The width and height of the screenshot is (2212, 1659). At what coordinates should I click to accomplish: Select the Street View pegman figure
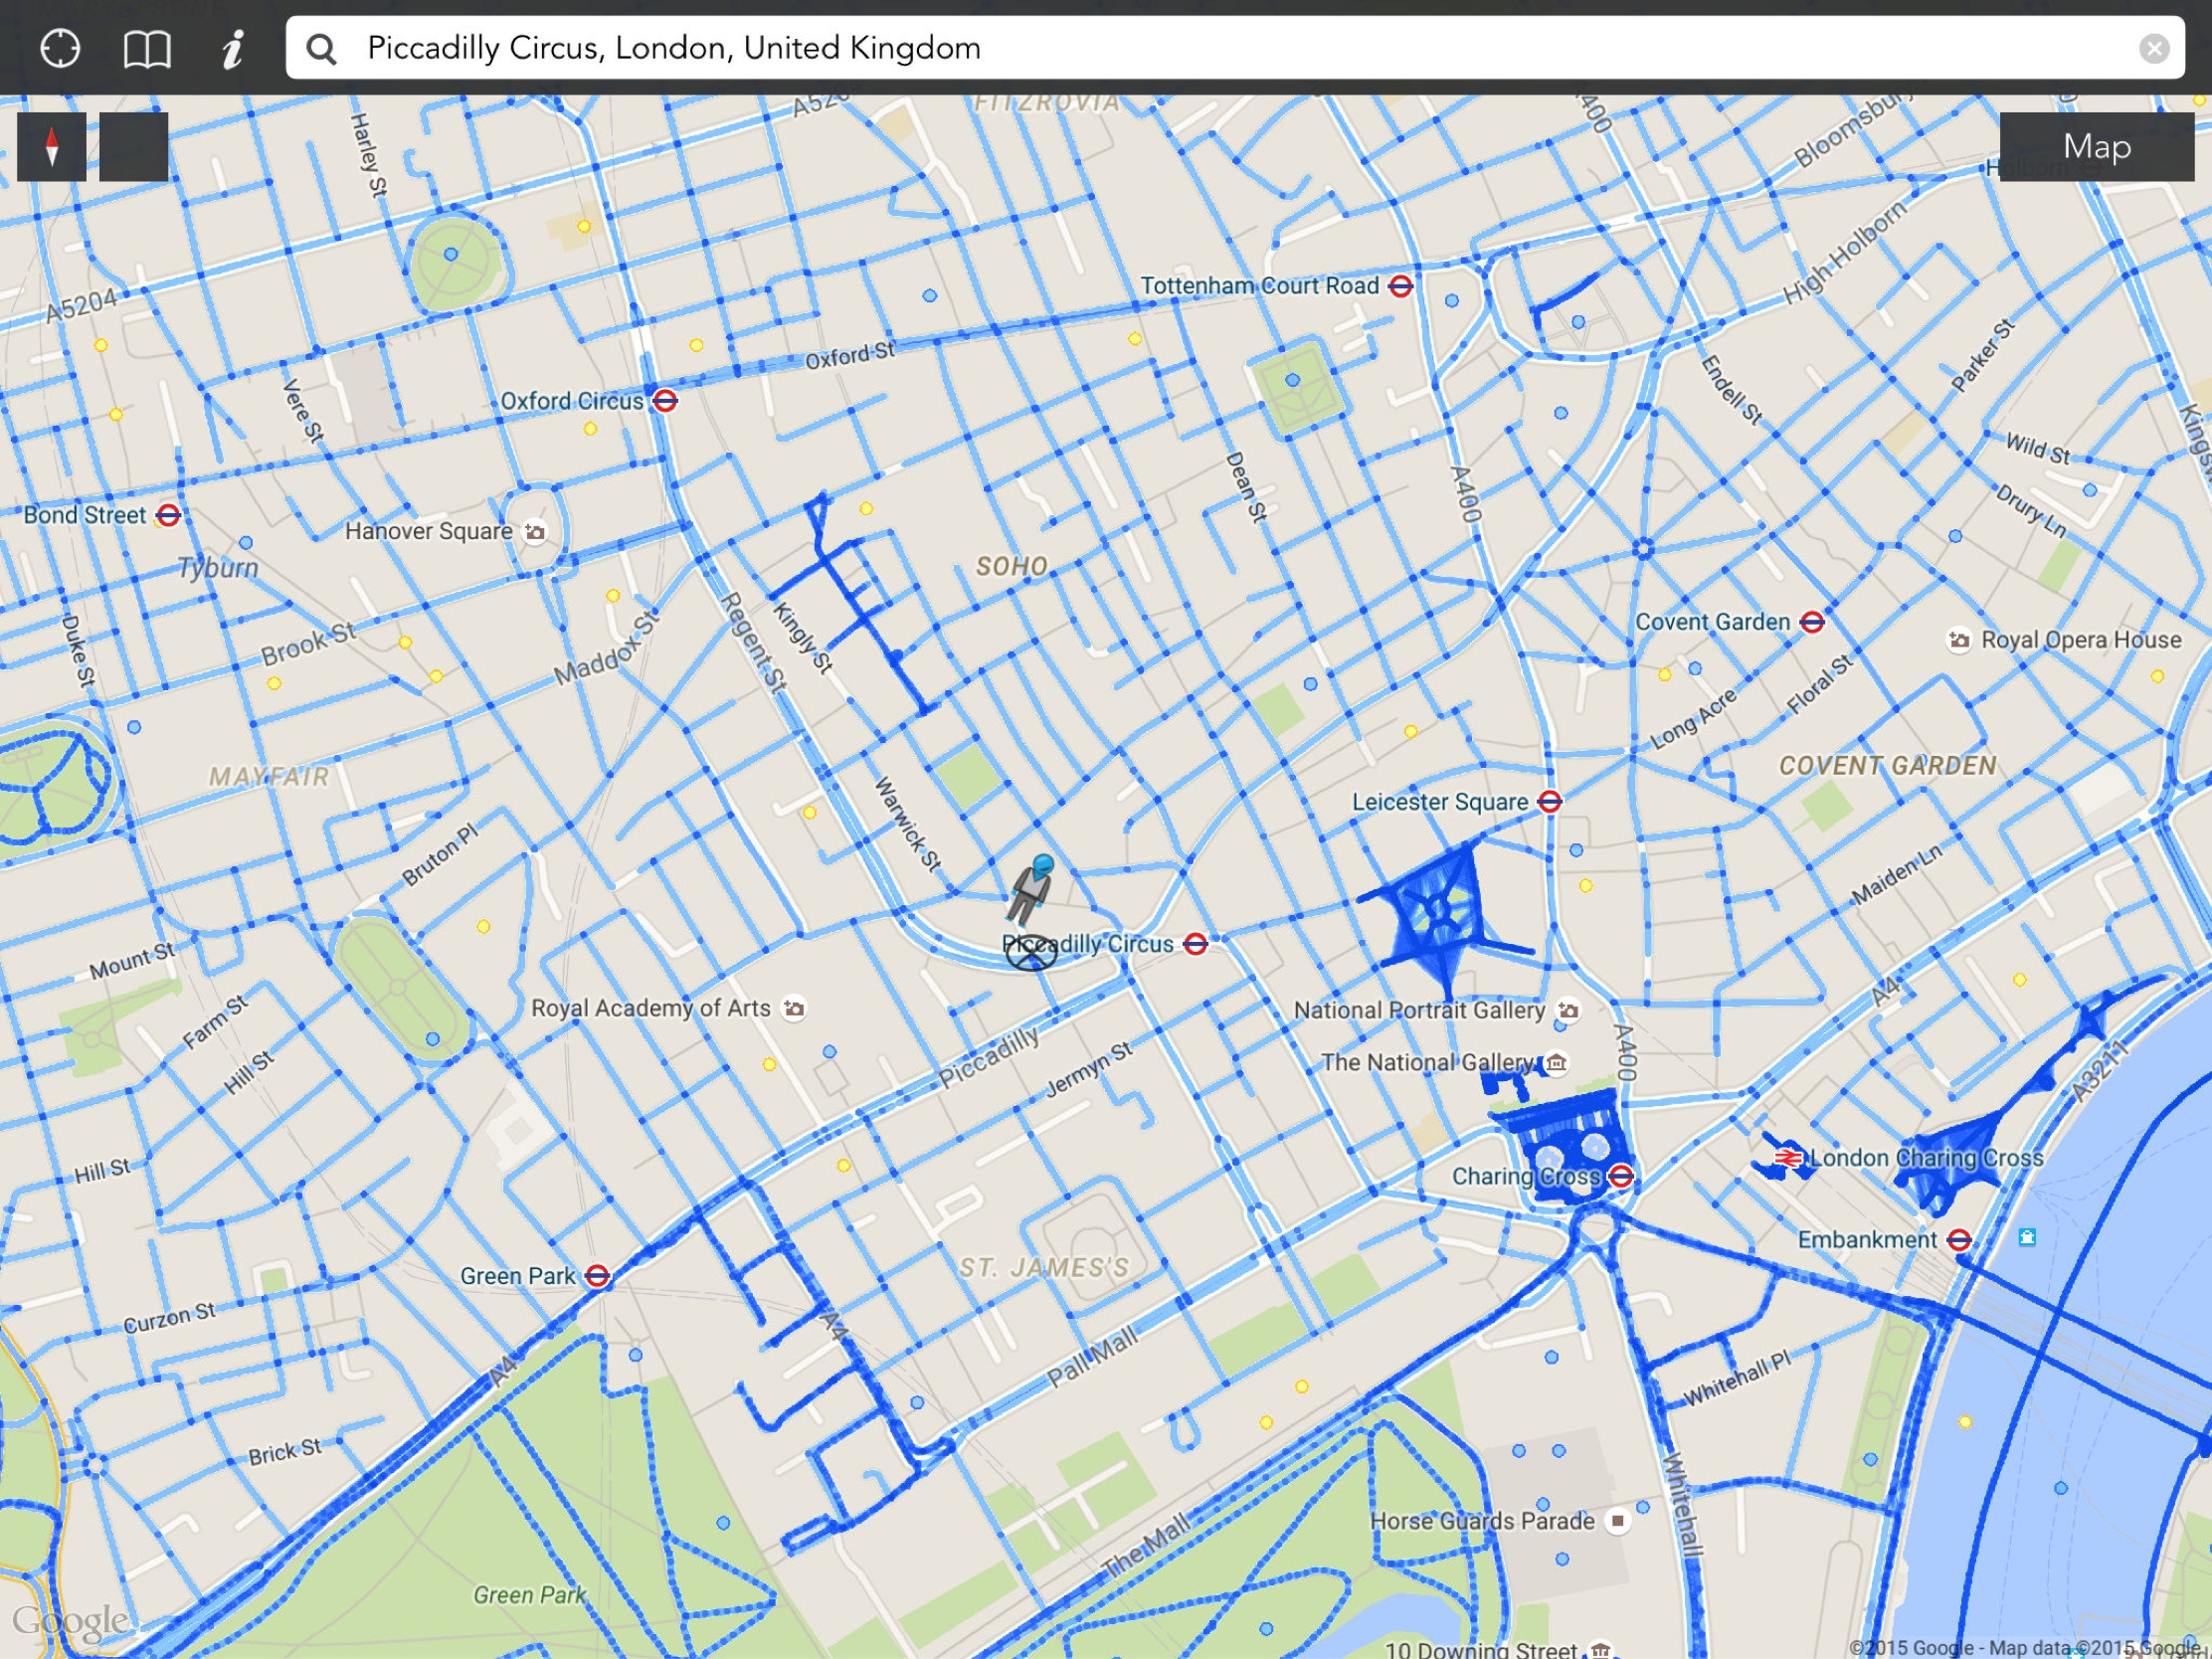click(x=1030, y=888)
